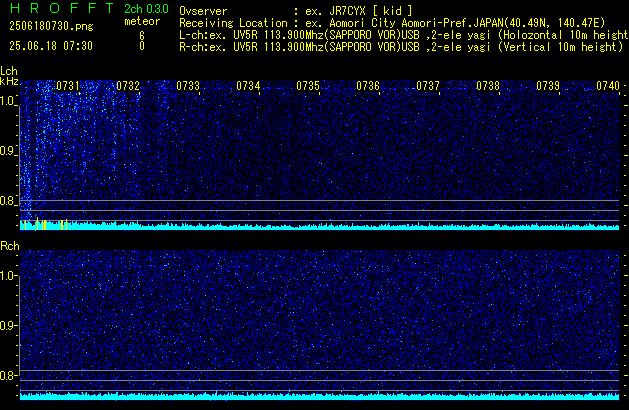The width and height of the screenshot is (629, 410).
Task: Click the timestamp '25.06.18 07:30'
Action: click(x=51, y=46)
